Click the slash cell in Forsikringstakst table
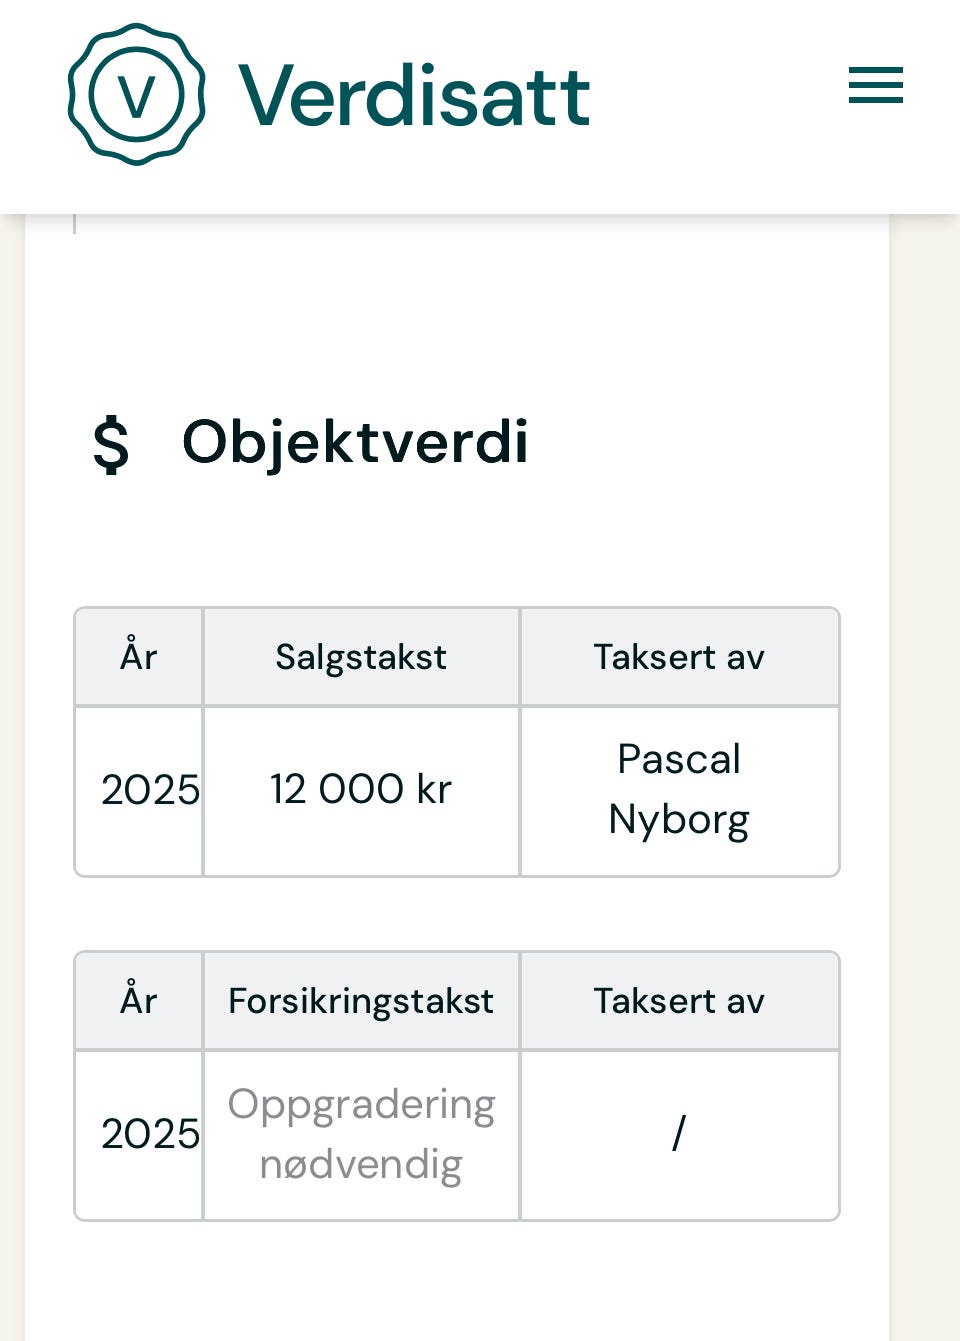This screenshot has width=960, height=1341. pos(679,1134)
